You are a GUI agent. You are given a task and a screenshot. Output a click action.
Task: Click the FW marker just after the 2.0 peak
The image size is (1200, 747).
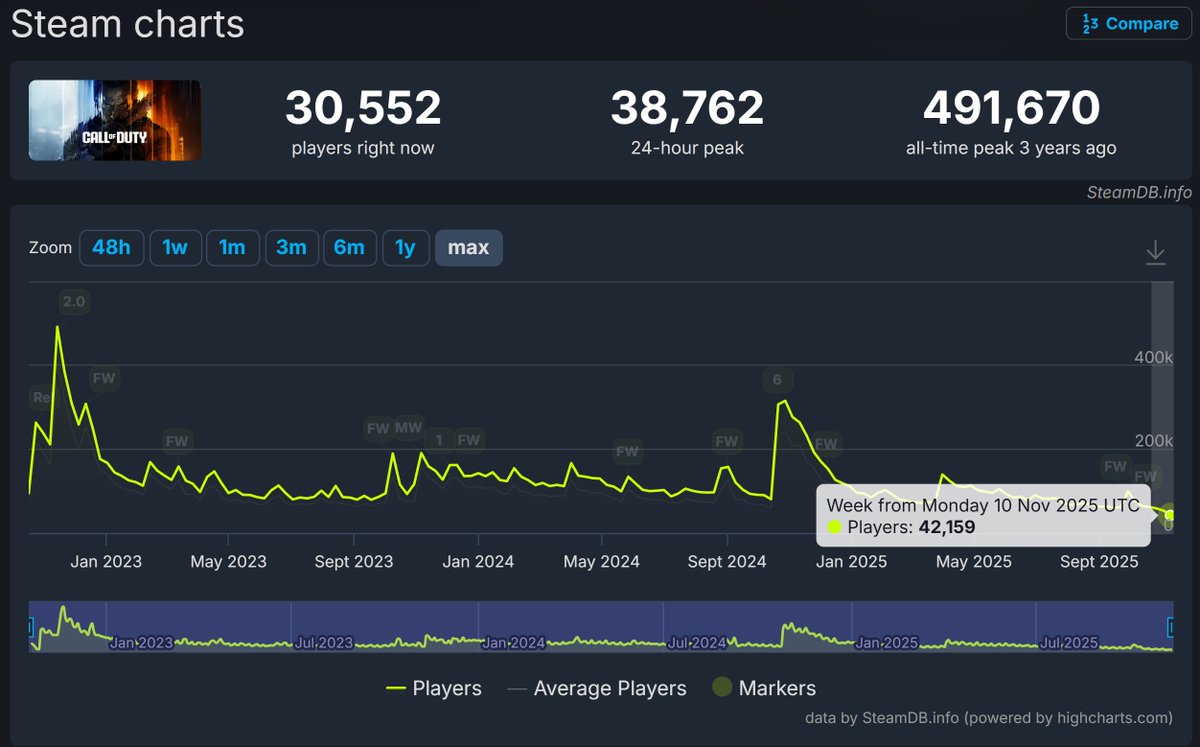click(x=104, y=379)
